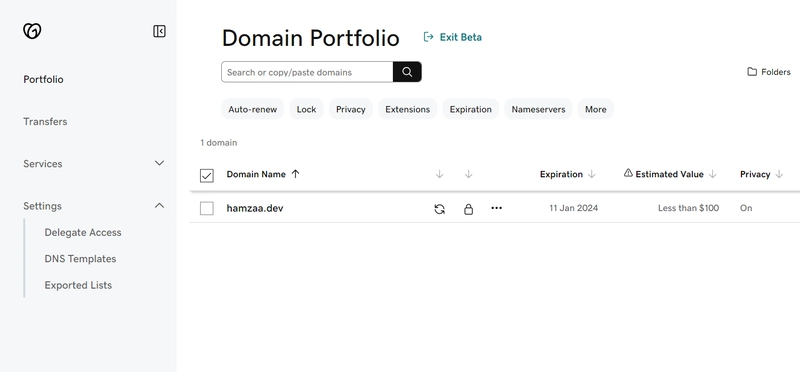The image size is (800, 372).
Task: Open the More filters dropdown
Action: click(x=595, y=109)
